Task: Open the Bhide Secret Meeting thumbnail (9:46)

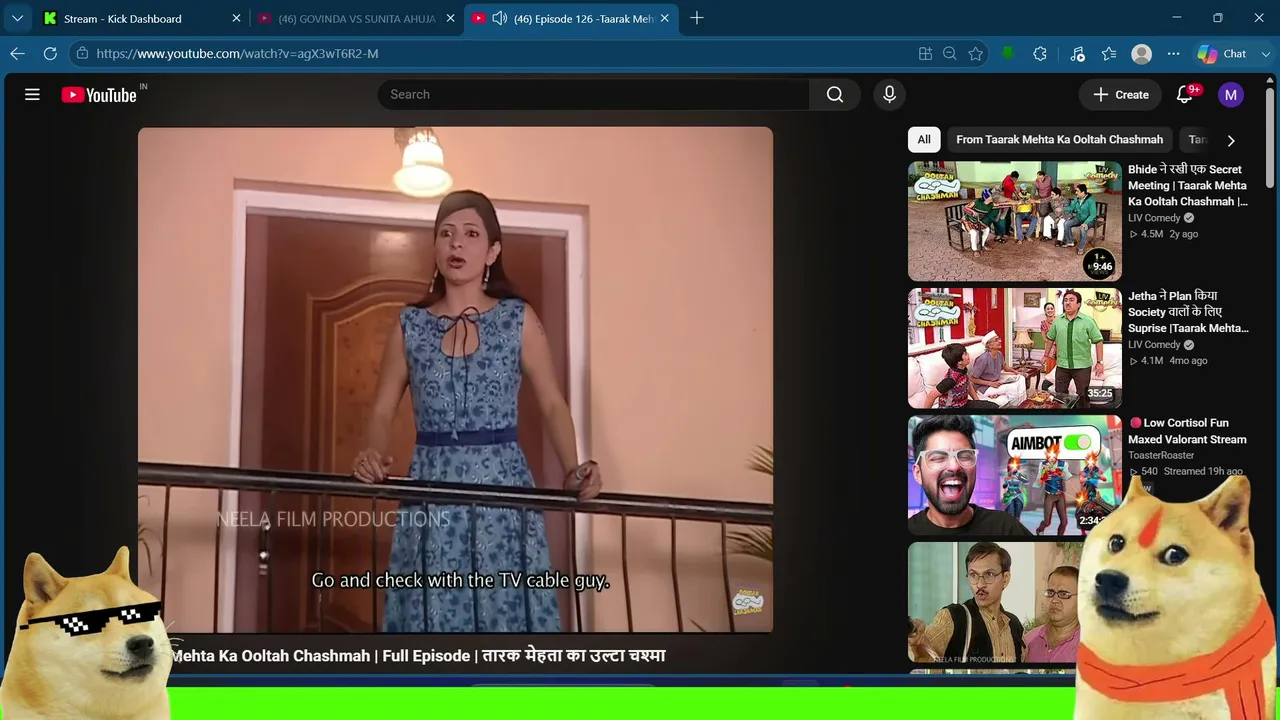Action: pyautogui.click(x=1015, y=221)
